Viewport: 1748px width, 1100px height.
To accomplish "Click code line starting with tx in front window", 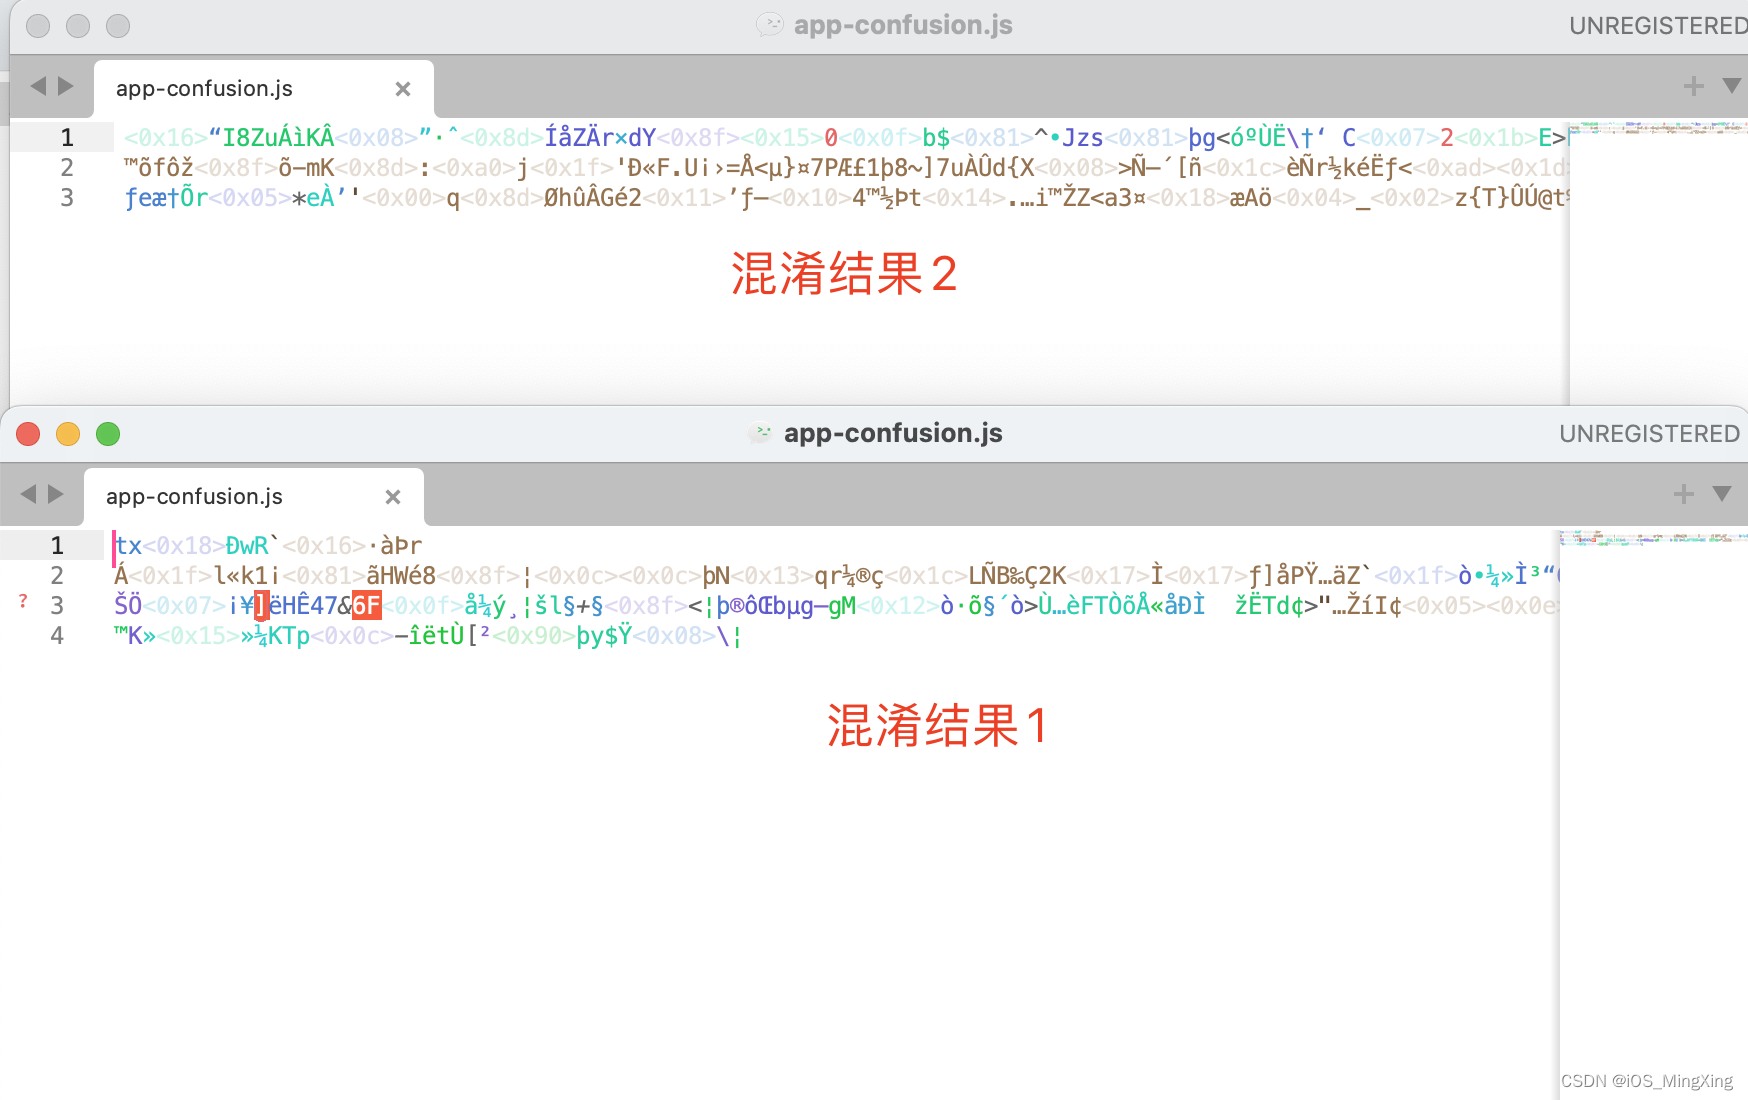I will pyautogui.click(x=268, y=545).
